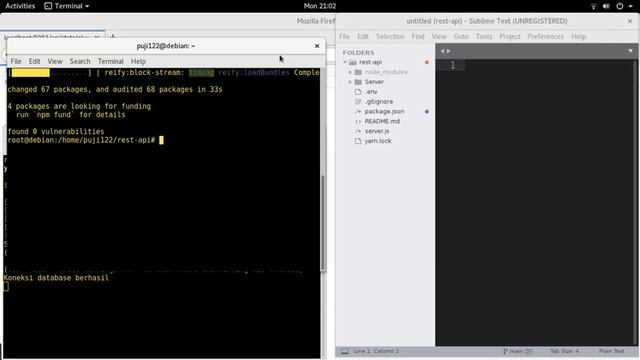Image resolution: width=640 pixels, height=360 pixels.
Task: Open the .gitignore file
Action: tap(379, 102)
